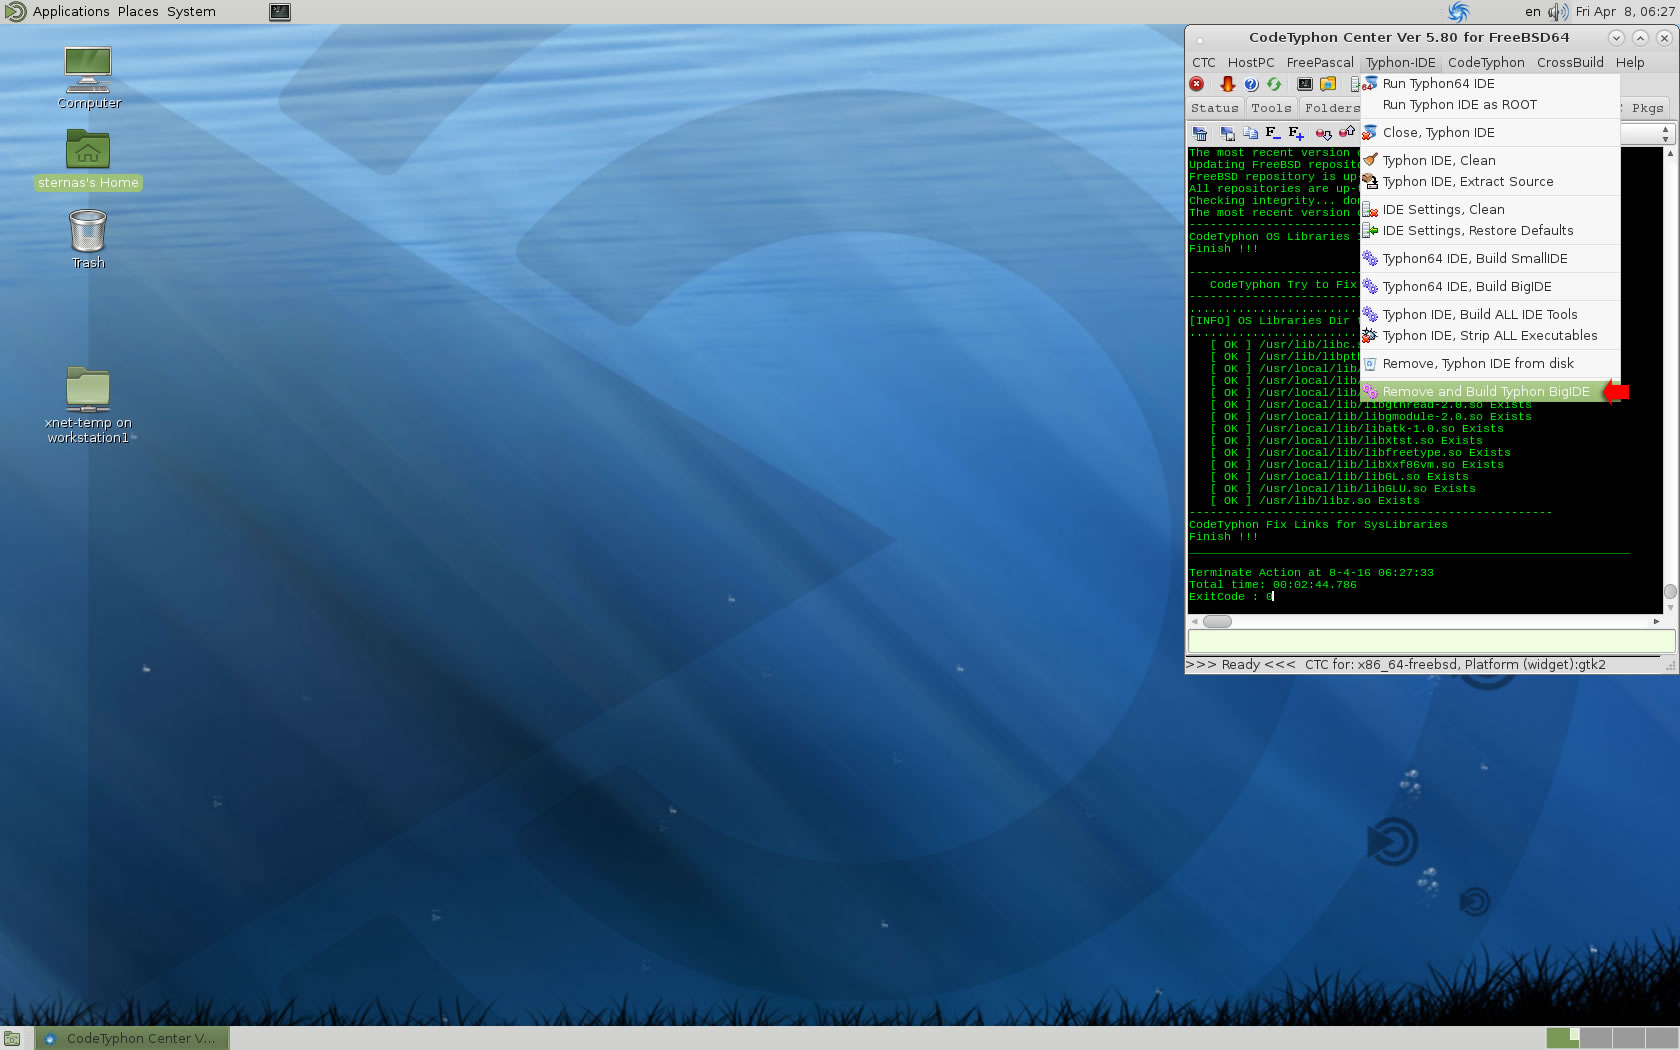Click the spin arrows beside log toolbar
This screenshot has height=1050, width=1680.
coord(1665,133)
